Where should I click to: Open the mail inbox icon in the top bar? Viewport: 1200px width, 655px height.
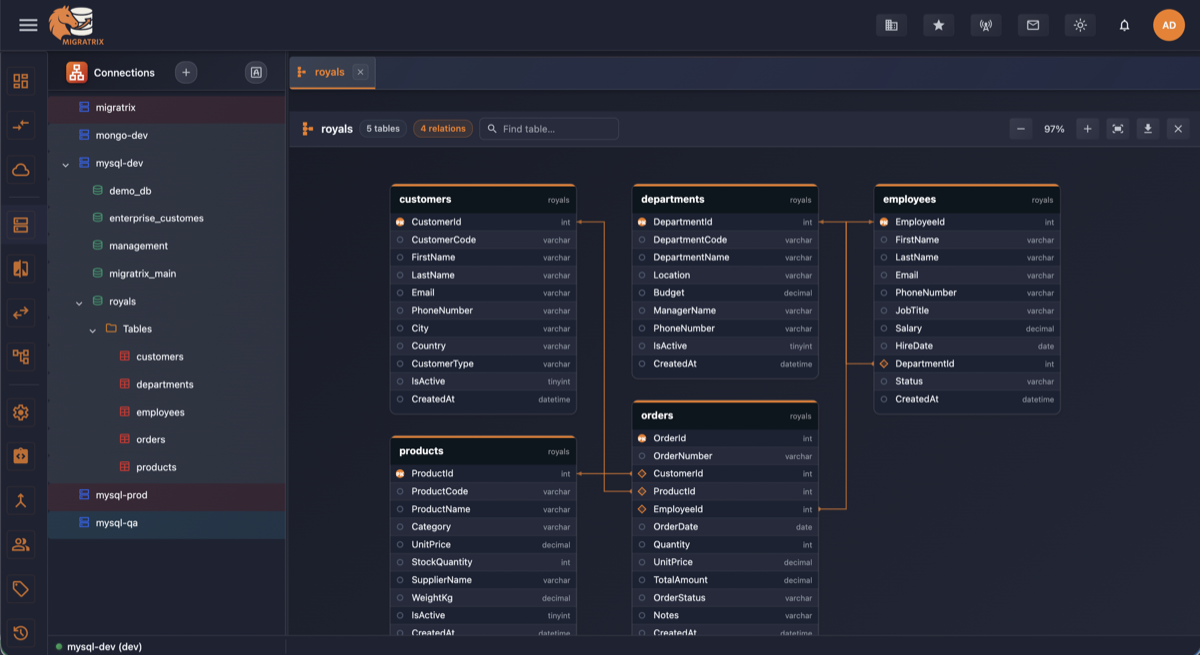coord(1033,24)
